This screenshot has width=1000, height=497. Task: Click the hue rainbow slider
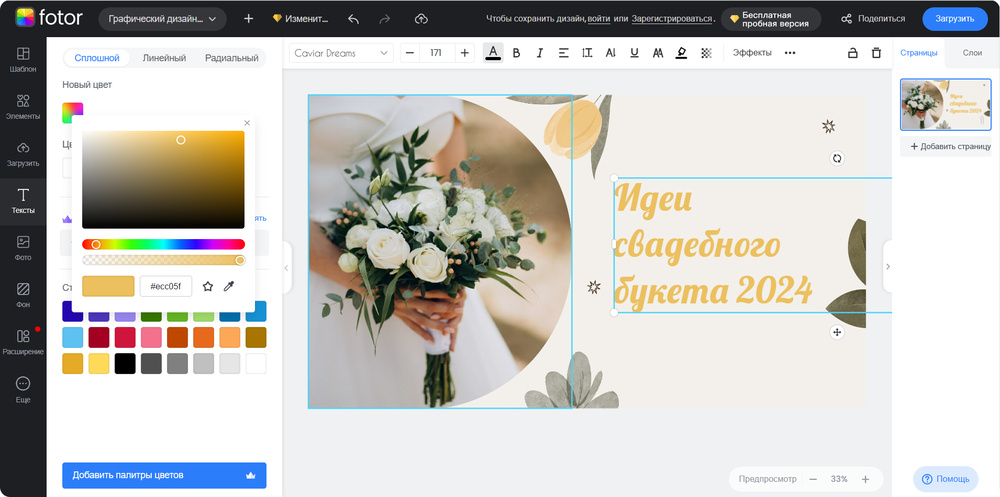coord(163,244)
